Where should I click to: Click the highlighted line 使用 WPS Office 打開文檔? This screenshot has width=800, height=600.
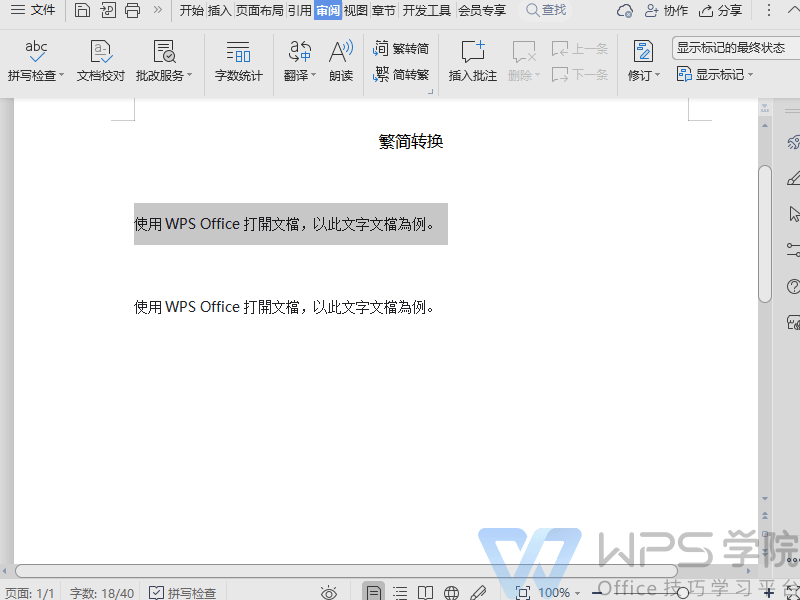click(x=291, y=224)
